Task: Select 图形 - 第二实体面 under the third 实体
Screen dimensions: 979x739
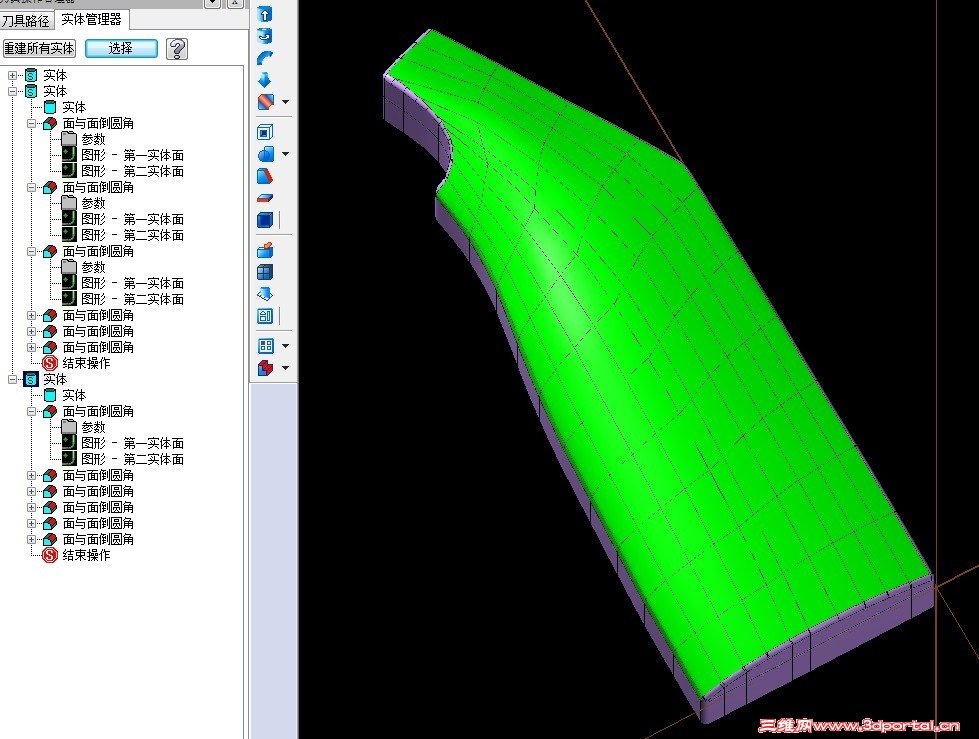Action: 132,459
